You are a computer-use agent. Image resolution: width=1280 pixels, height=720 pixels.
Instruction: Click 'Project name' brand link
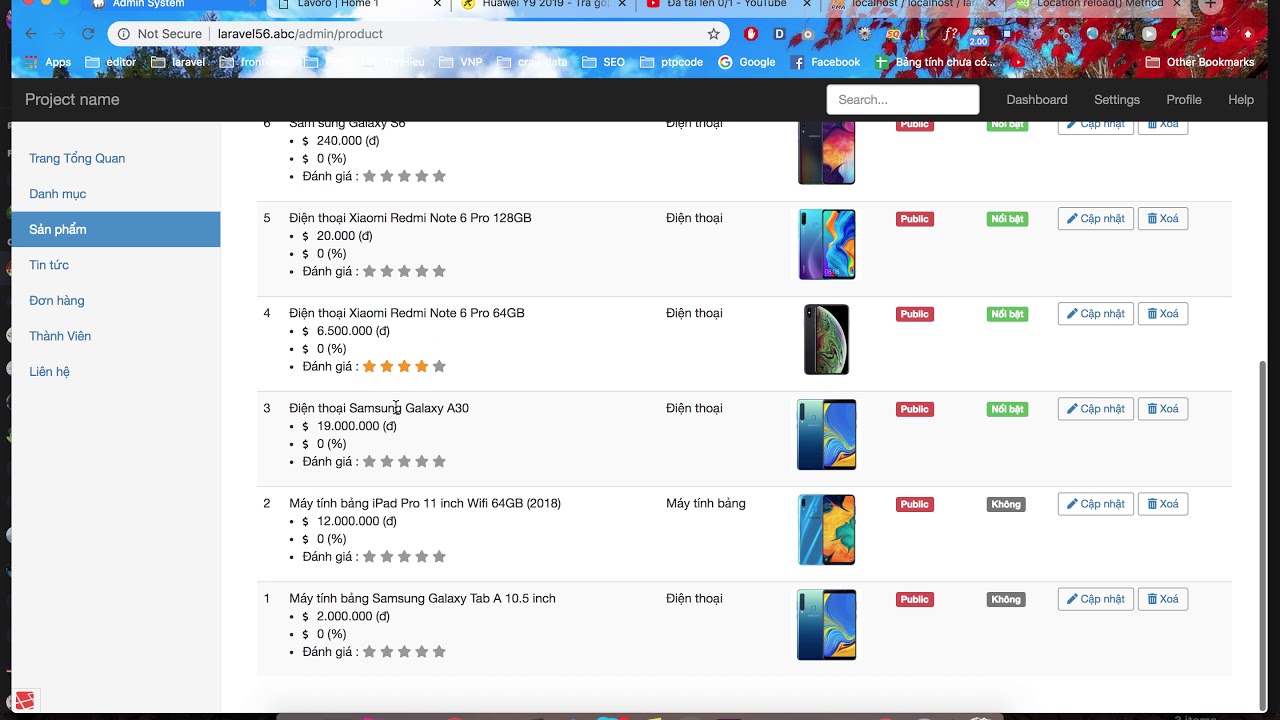click(72, 100)
